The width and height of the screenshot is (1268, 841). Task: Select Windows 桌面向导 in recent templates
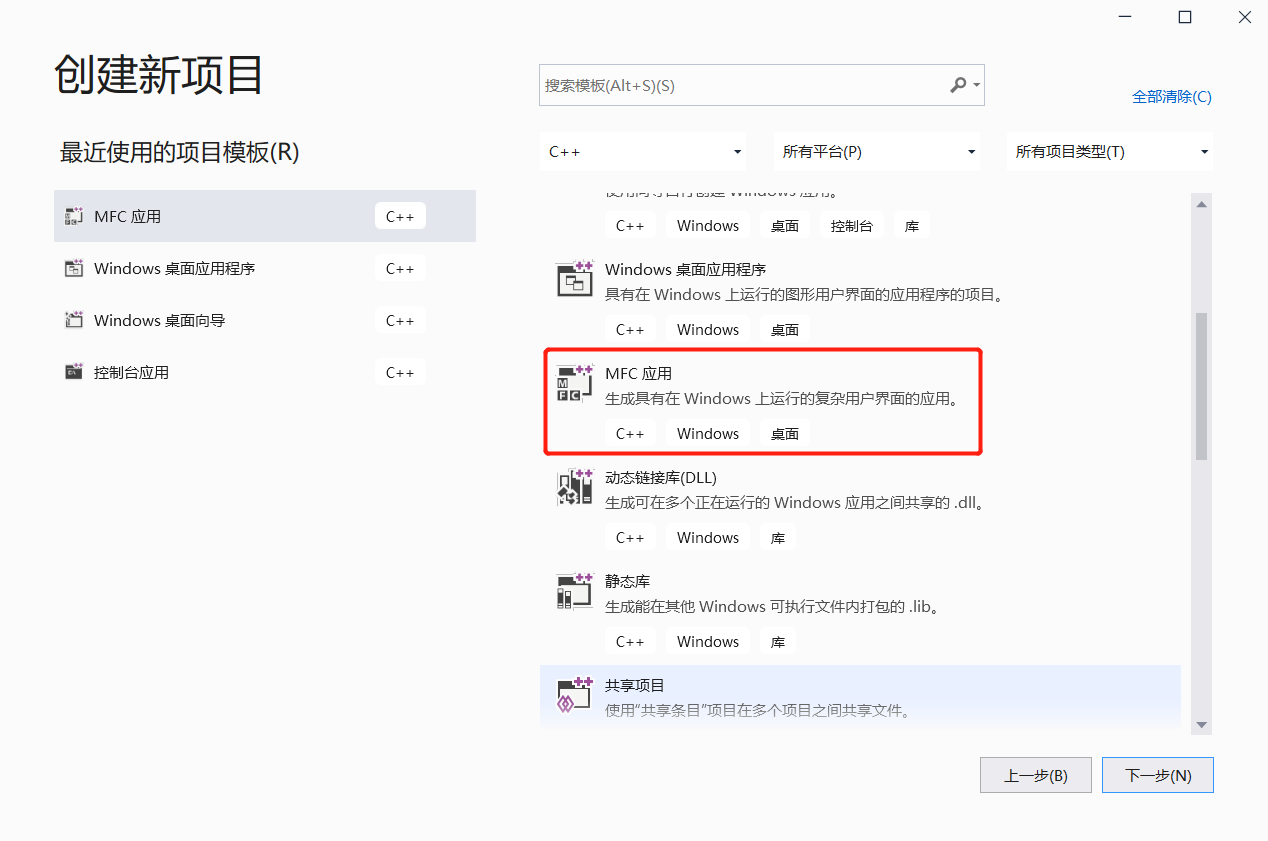coord(265,320)
